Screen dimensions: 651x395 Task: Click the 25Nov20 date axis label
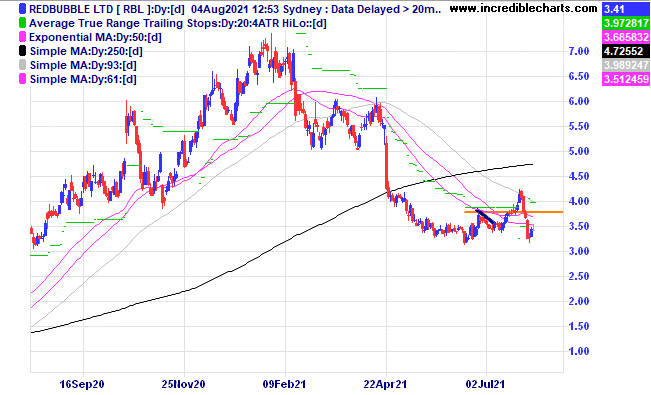183,384
